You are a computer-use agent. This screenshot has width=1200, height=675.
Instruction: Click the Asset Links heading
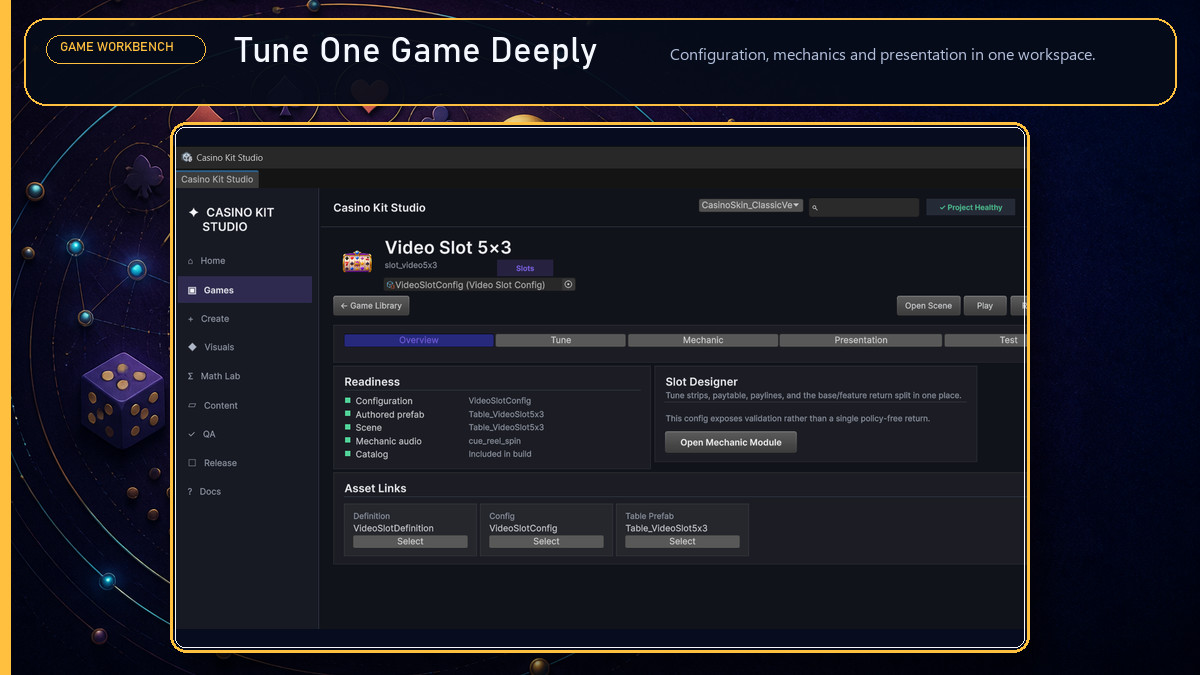(x=375, y=488)
